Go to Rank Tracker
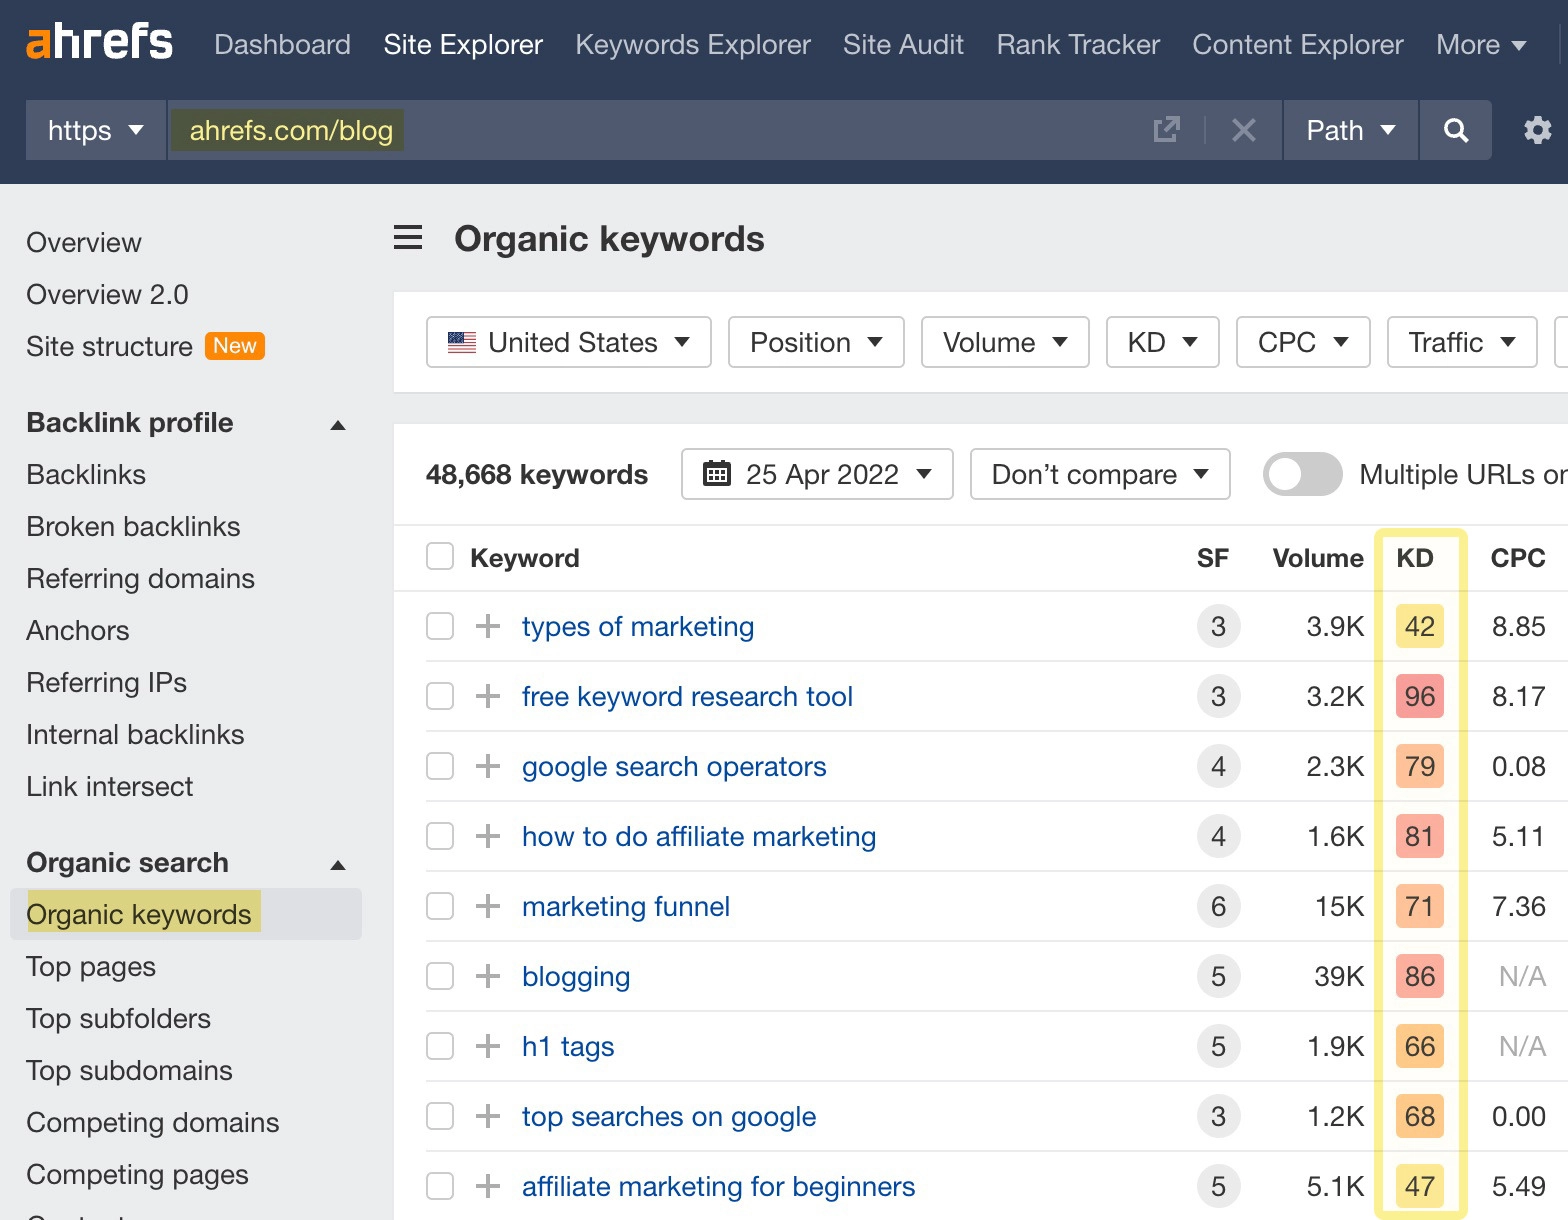Image resolution: width=1568 pixels, height=1220 pixels. pos(1078,44)
